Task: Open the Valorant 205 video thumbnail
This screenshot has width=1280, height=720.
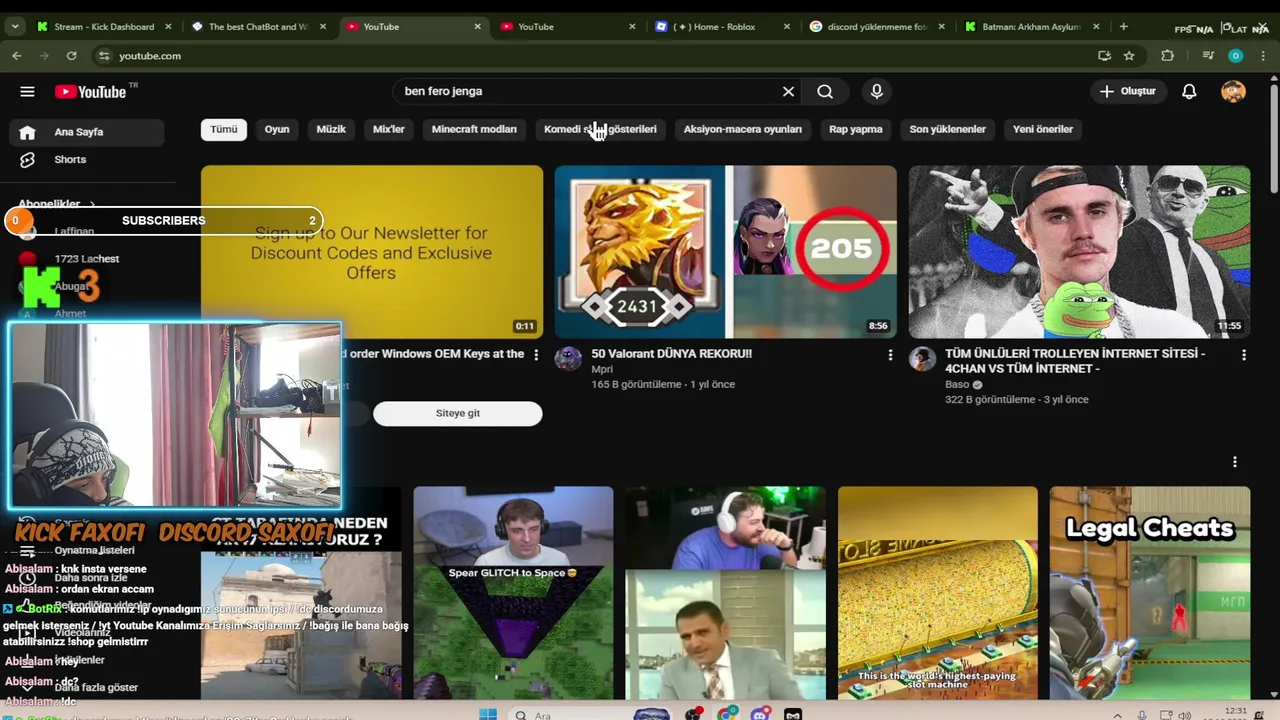Action: pos(726,252)
